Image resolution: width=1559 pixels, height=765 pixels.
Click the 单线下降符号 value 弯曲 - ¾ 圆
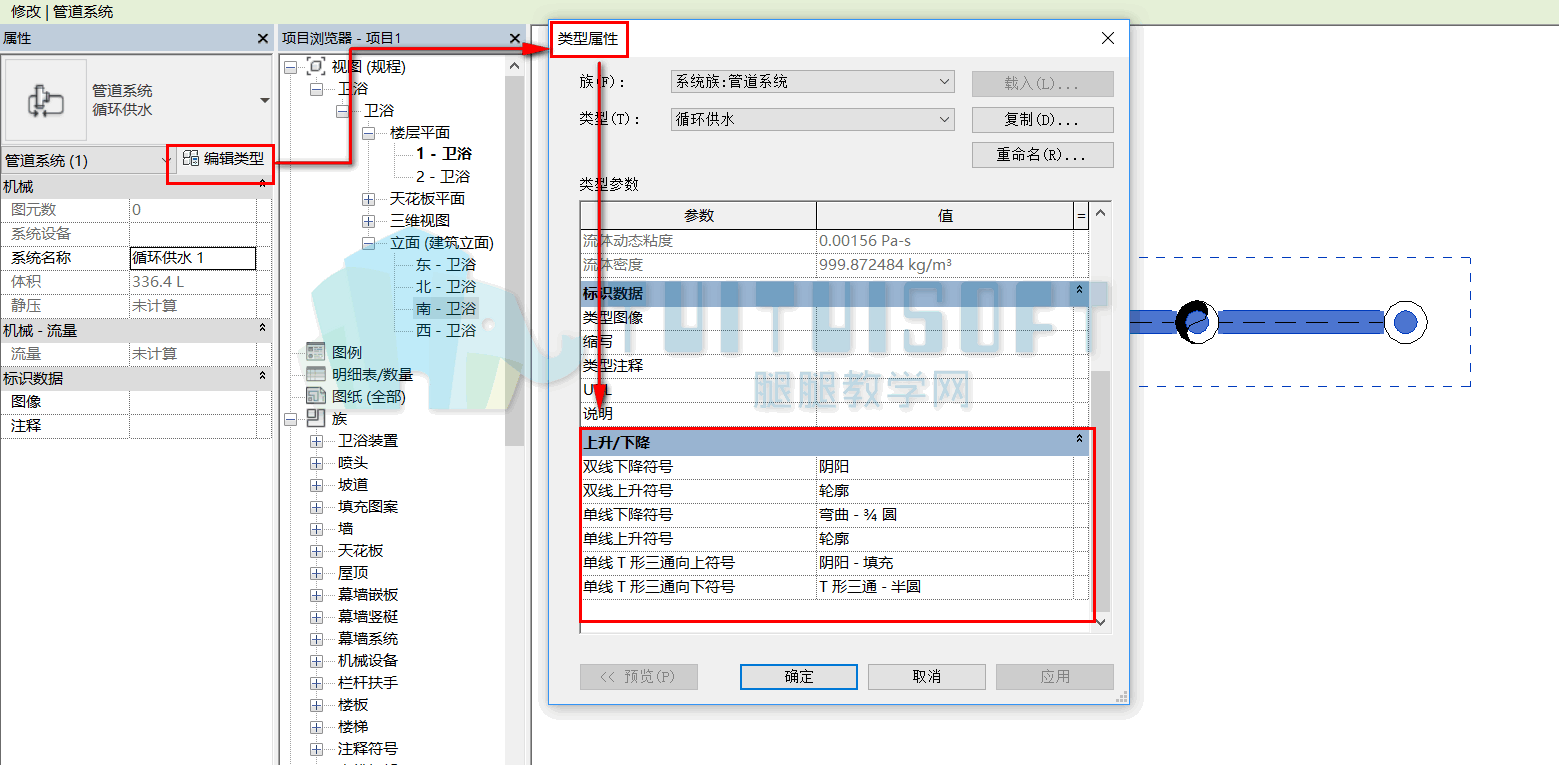944,514
